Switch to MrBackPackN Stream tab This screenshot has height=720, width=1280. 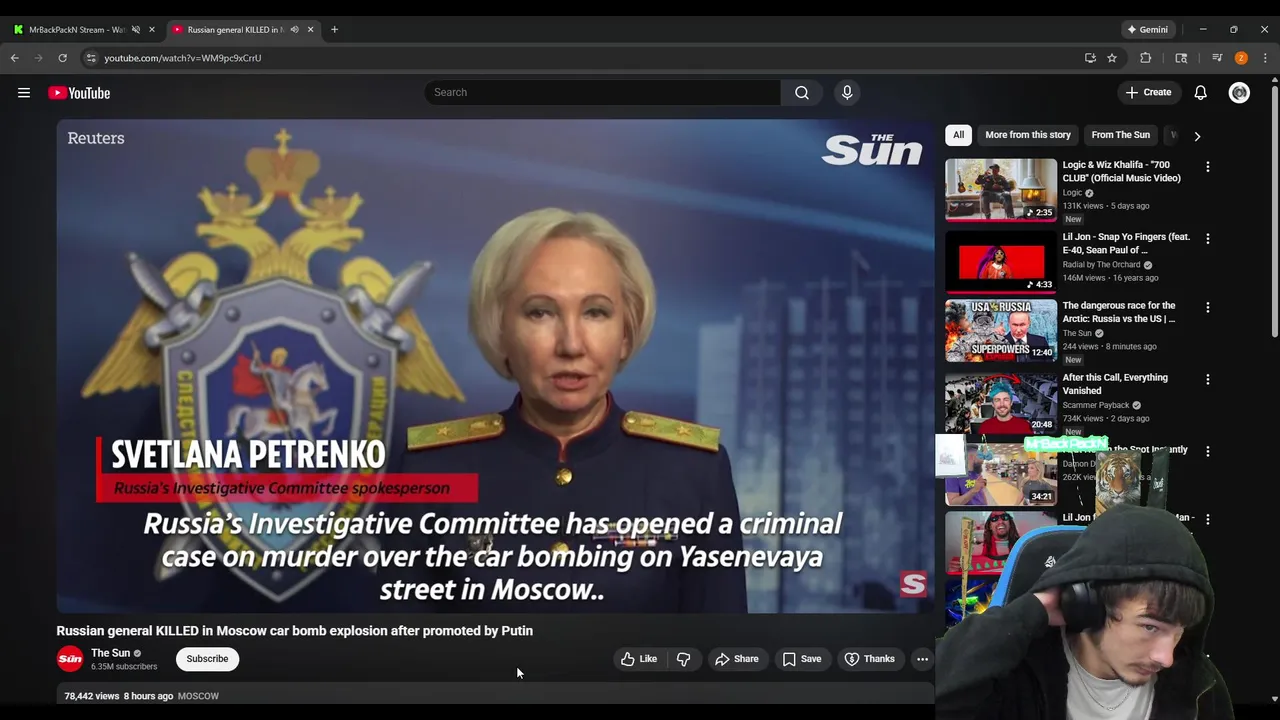(x=76, y=29)
